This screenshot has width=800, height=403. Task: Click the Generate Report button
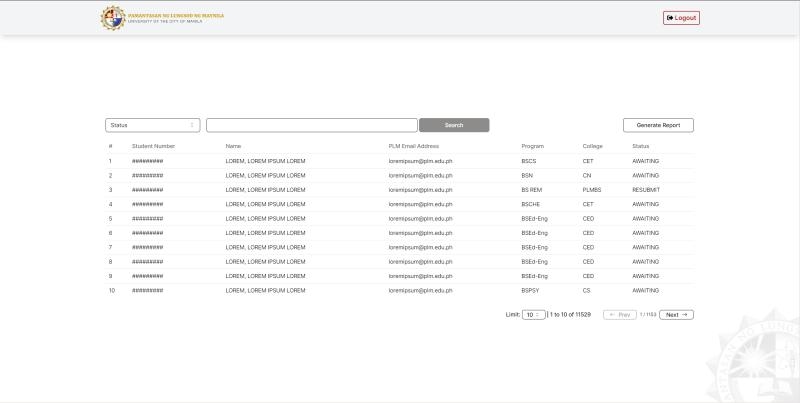(658, 125)
